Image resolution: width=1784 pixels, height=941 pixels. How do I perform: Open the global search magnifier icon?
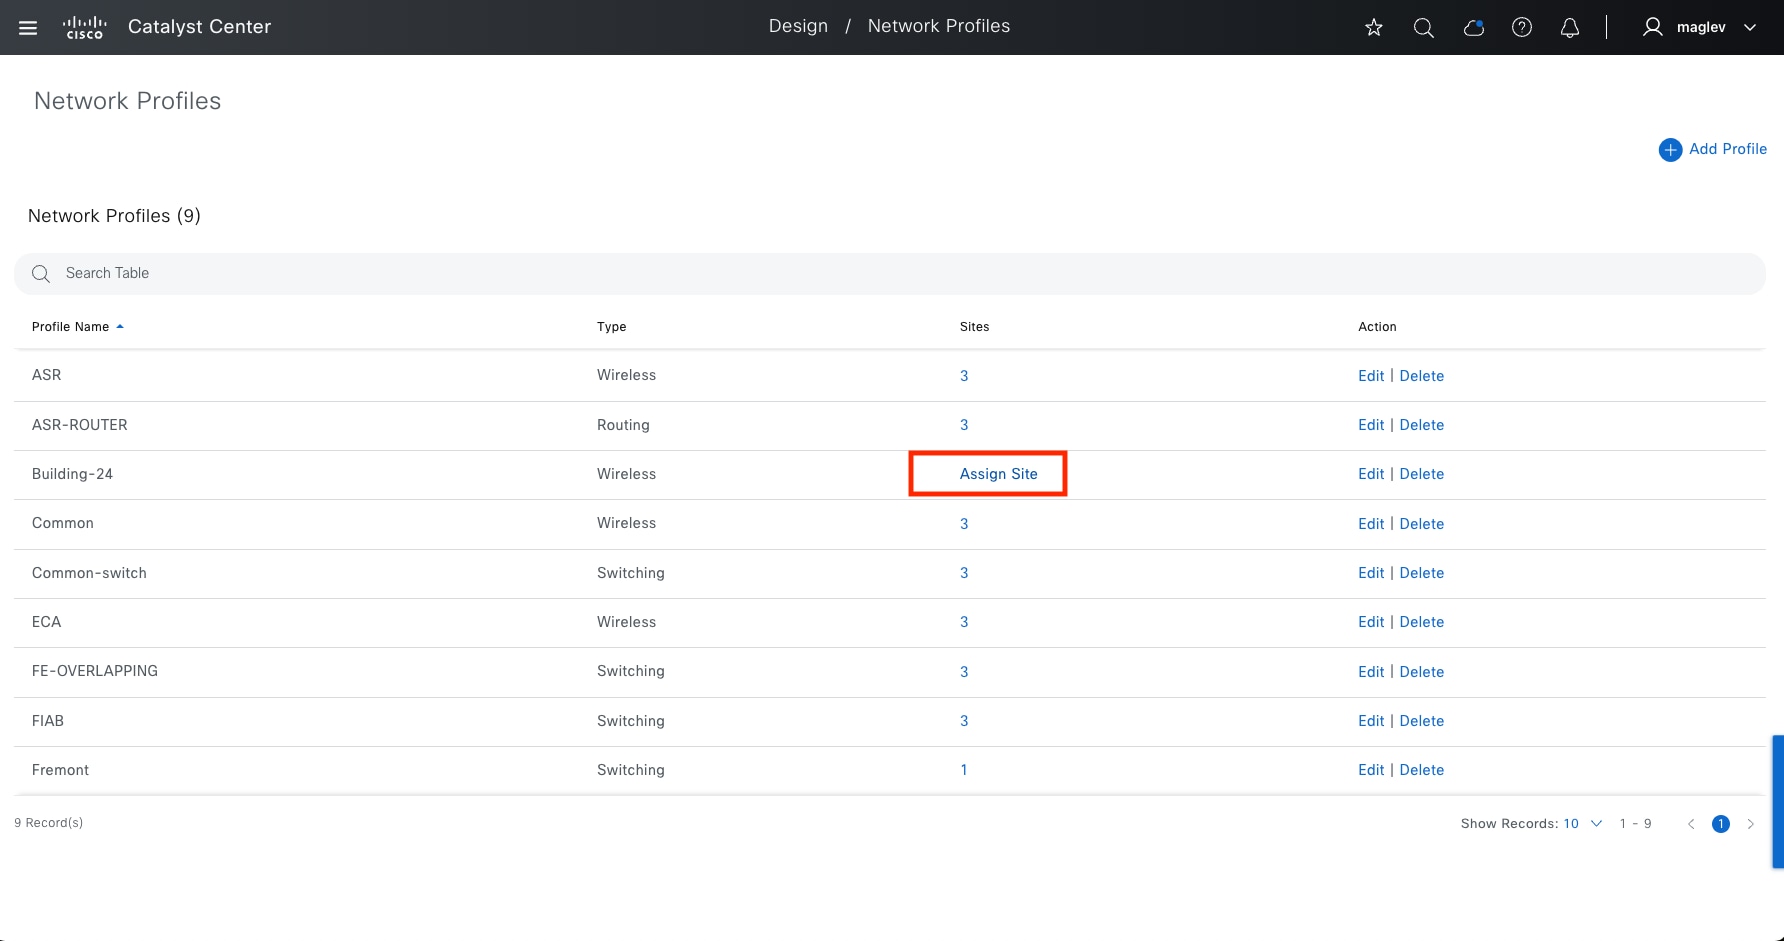point(1423,28)
